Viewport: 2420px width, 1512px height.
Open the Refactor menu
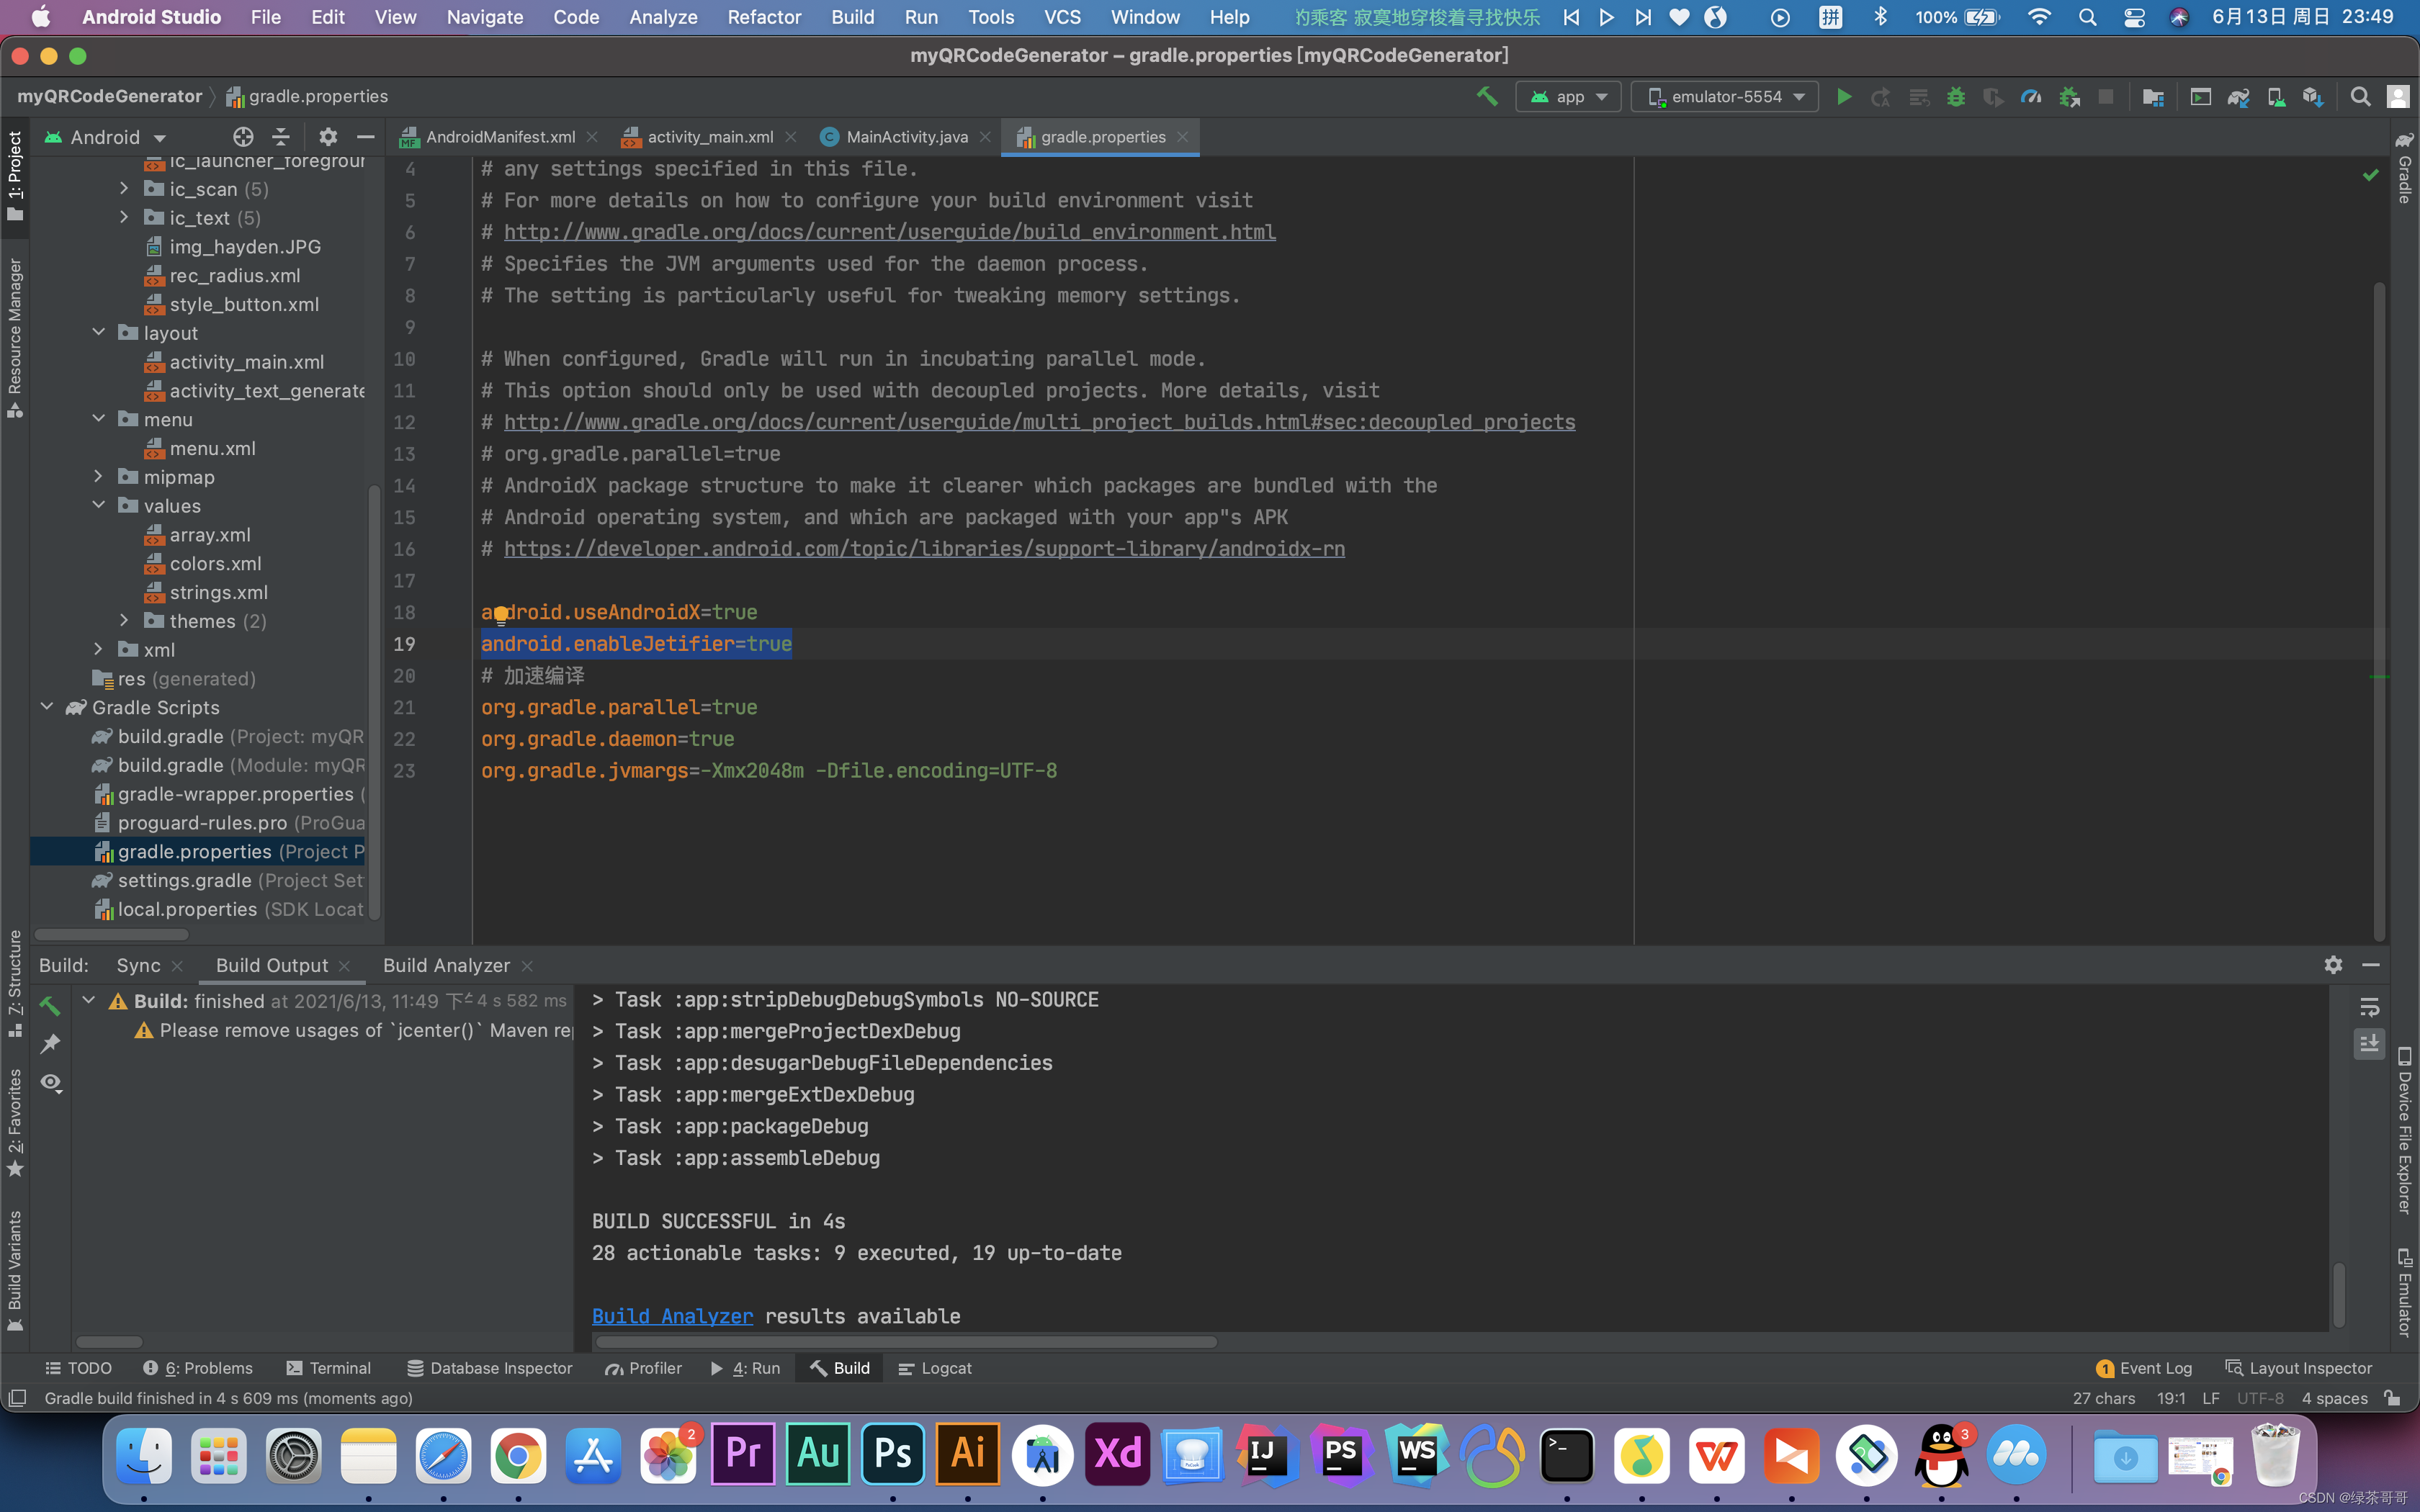[764, 17]
